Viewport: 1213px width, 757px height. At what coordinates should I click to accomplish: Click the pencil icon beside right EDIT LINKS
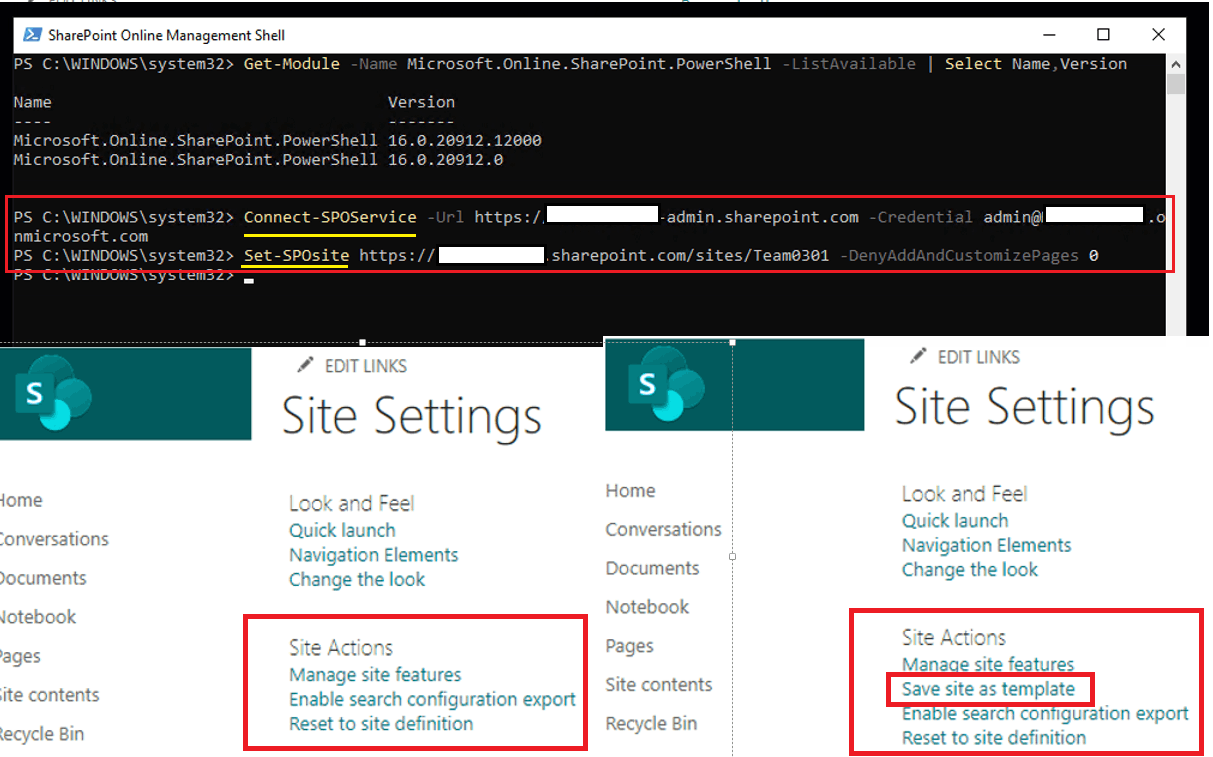[x=919, y=357]
